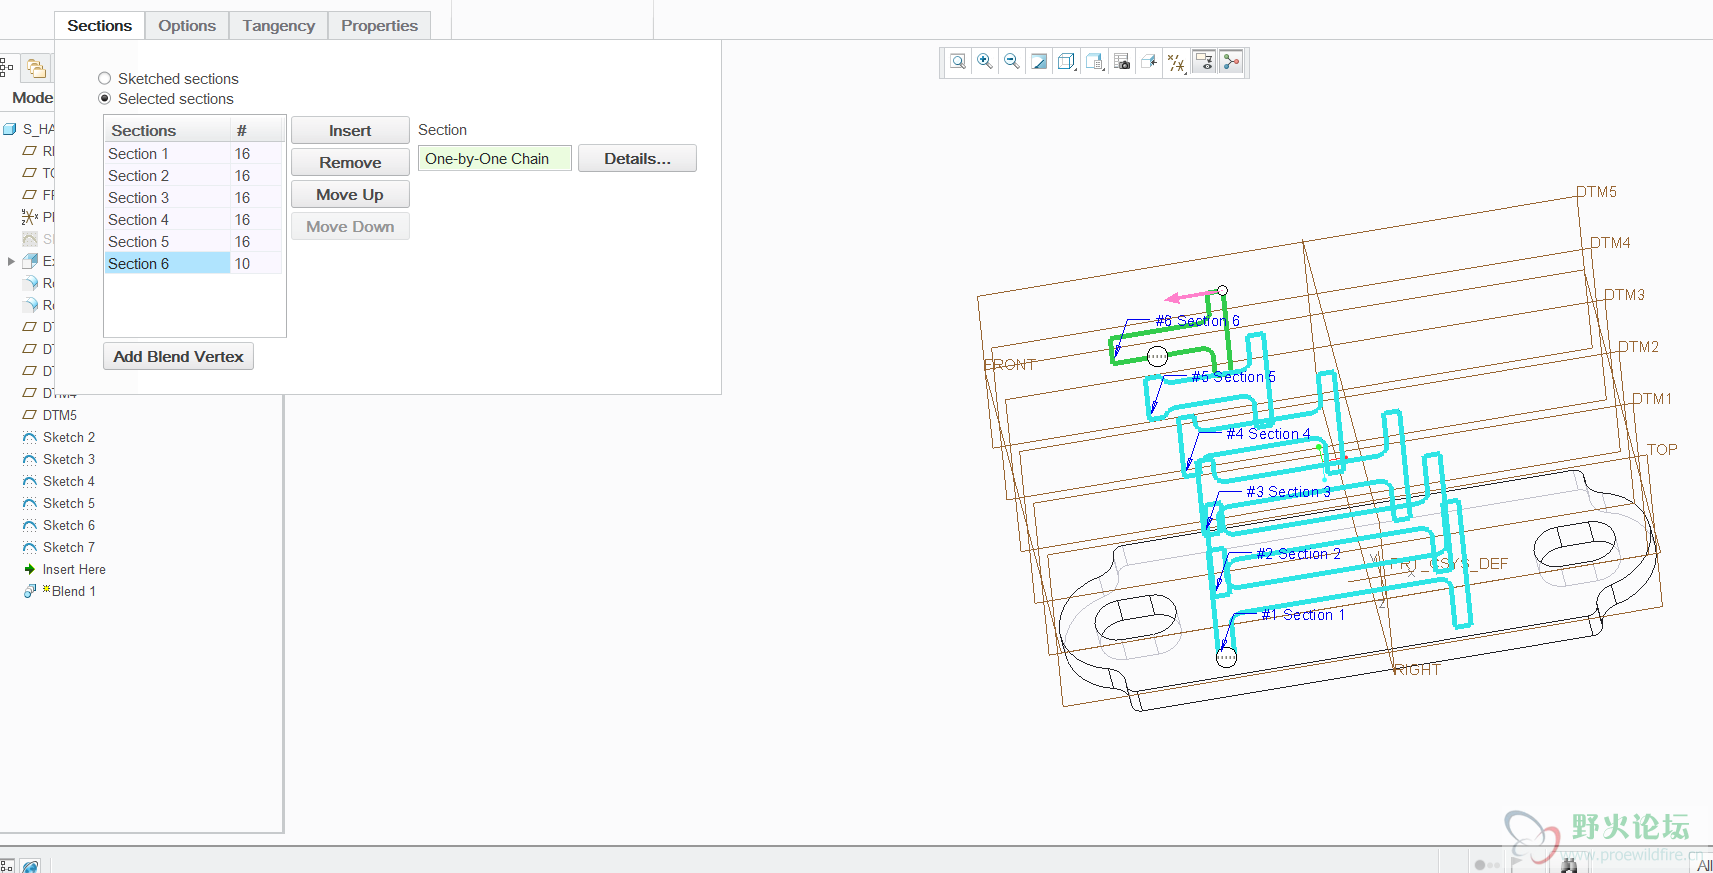Toggle the Annotation Display eye icon
The height and width of the screenshot is (873, 1713).
[x=1204, y=62]
